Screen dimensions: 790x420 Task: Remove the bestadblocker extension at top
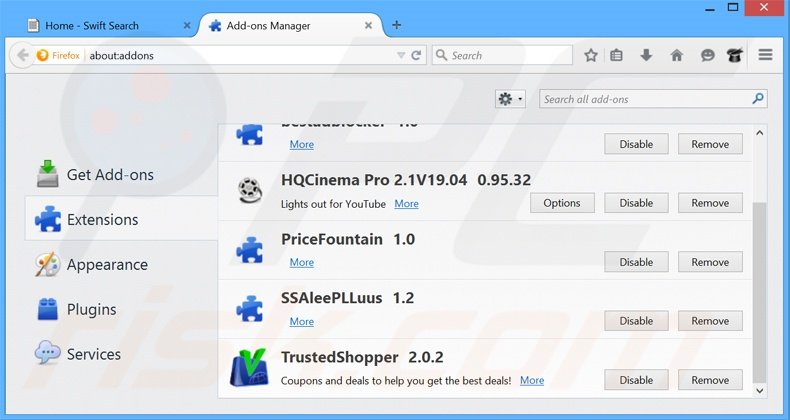click(x=710, y=144)
